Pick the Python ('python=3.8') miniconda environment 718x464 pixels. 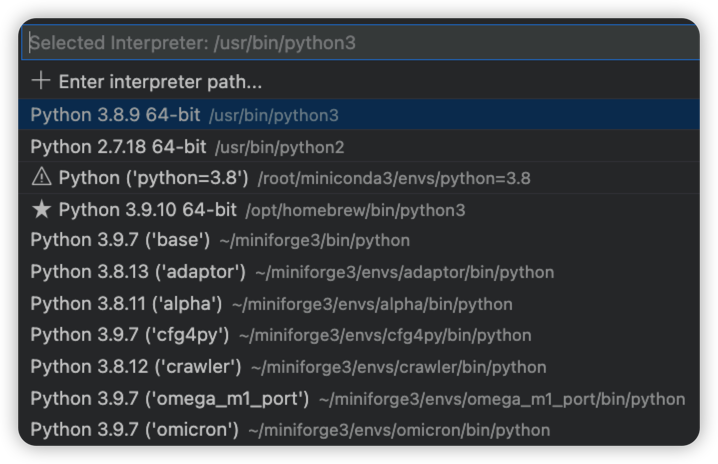point(153,178)
